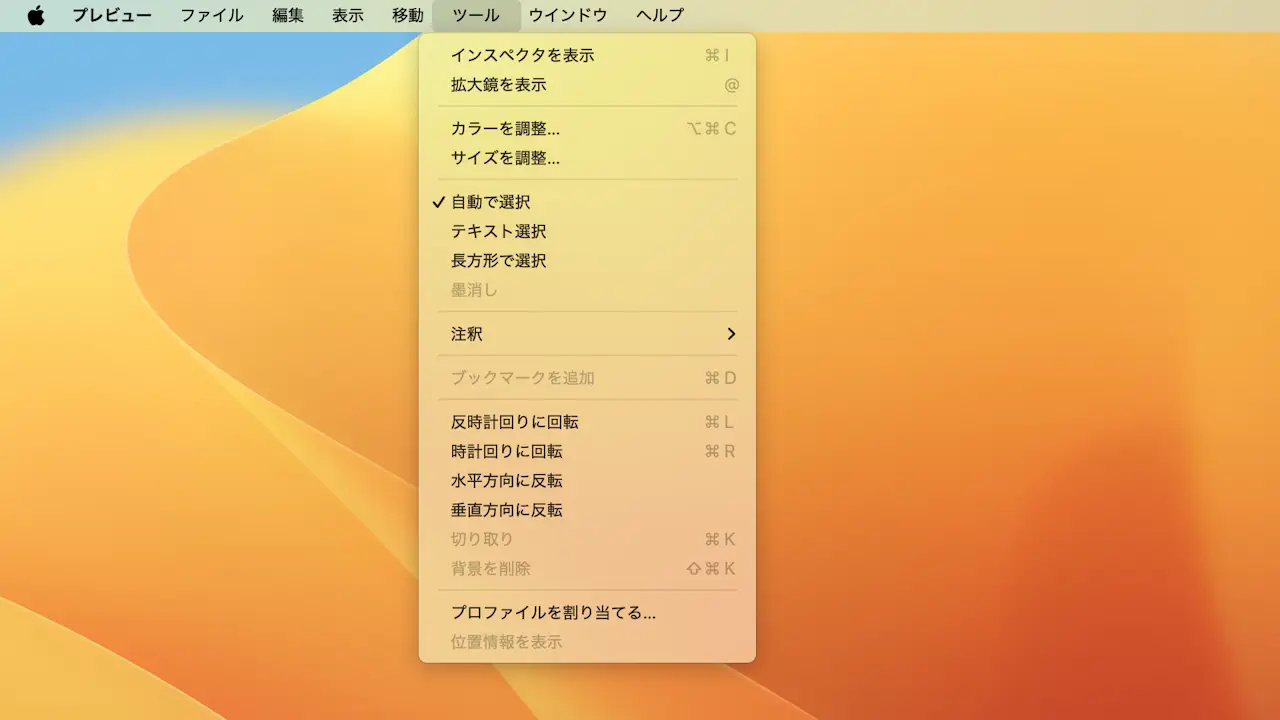1280x720 pixels.
Task: Close the open ツール menu
Action: (x=477, y=15)
